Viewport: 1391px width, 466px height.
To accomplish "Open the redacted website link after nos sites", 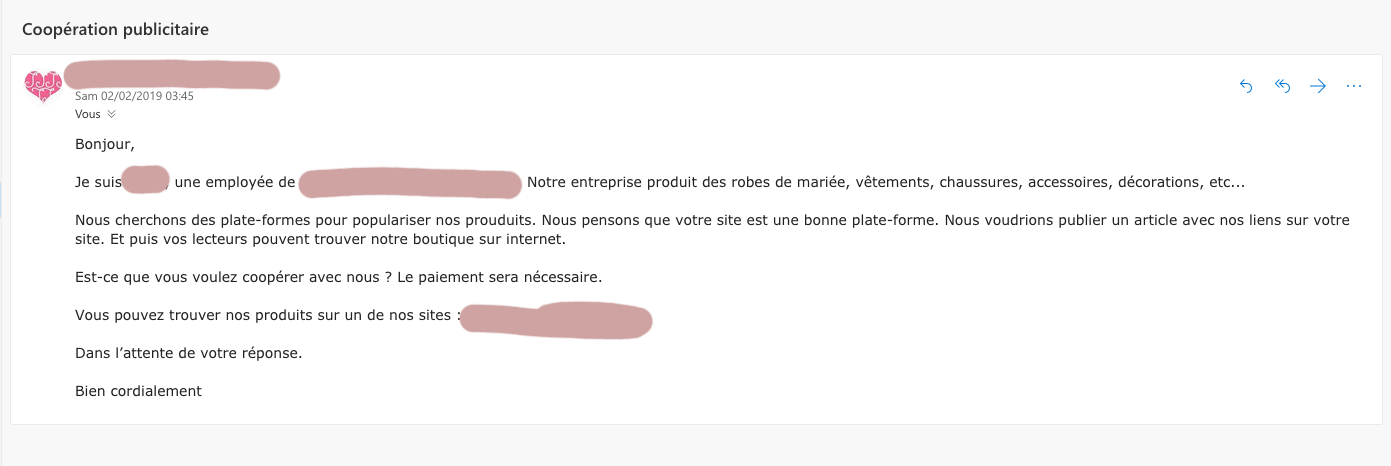I will [x=556, y=319].
